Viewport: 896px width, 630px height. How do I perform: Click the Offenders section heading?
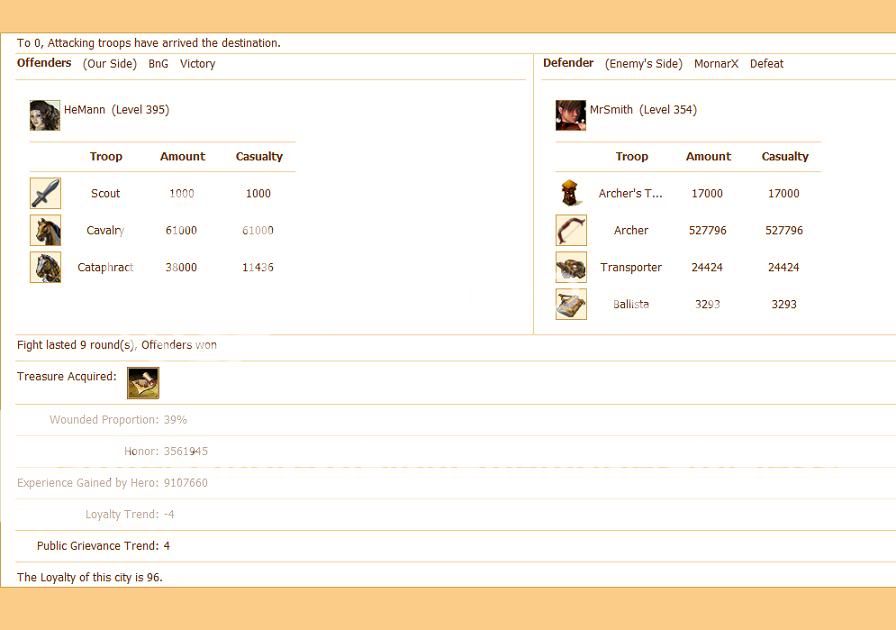coord(44,63)
